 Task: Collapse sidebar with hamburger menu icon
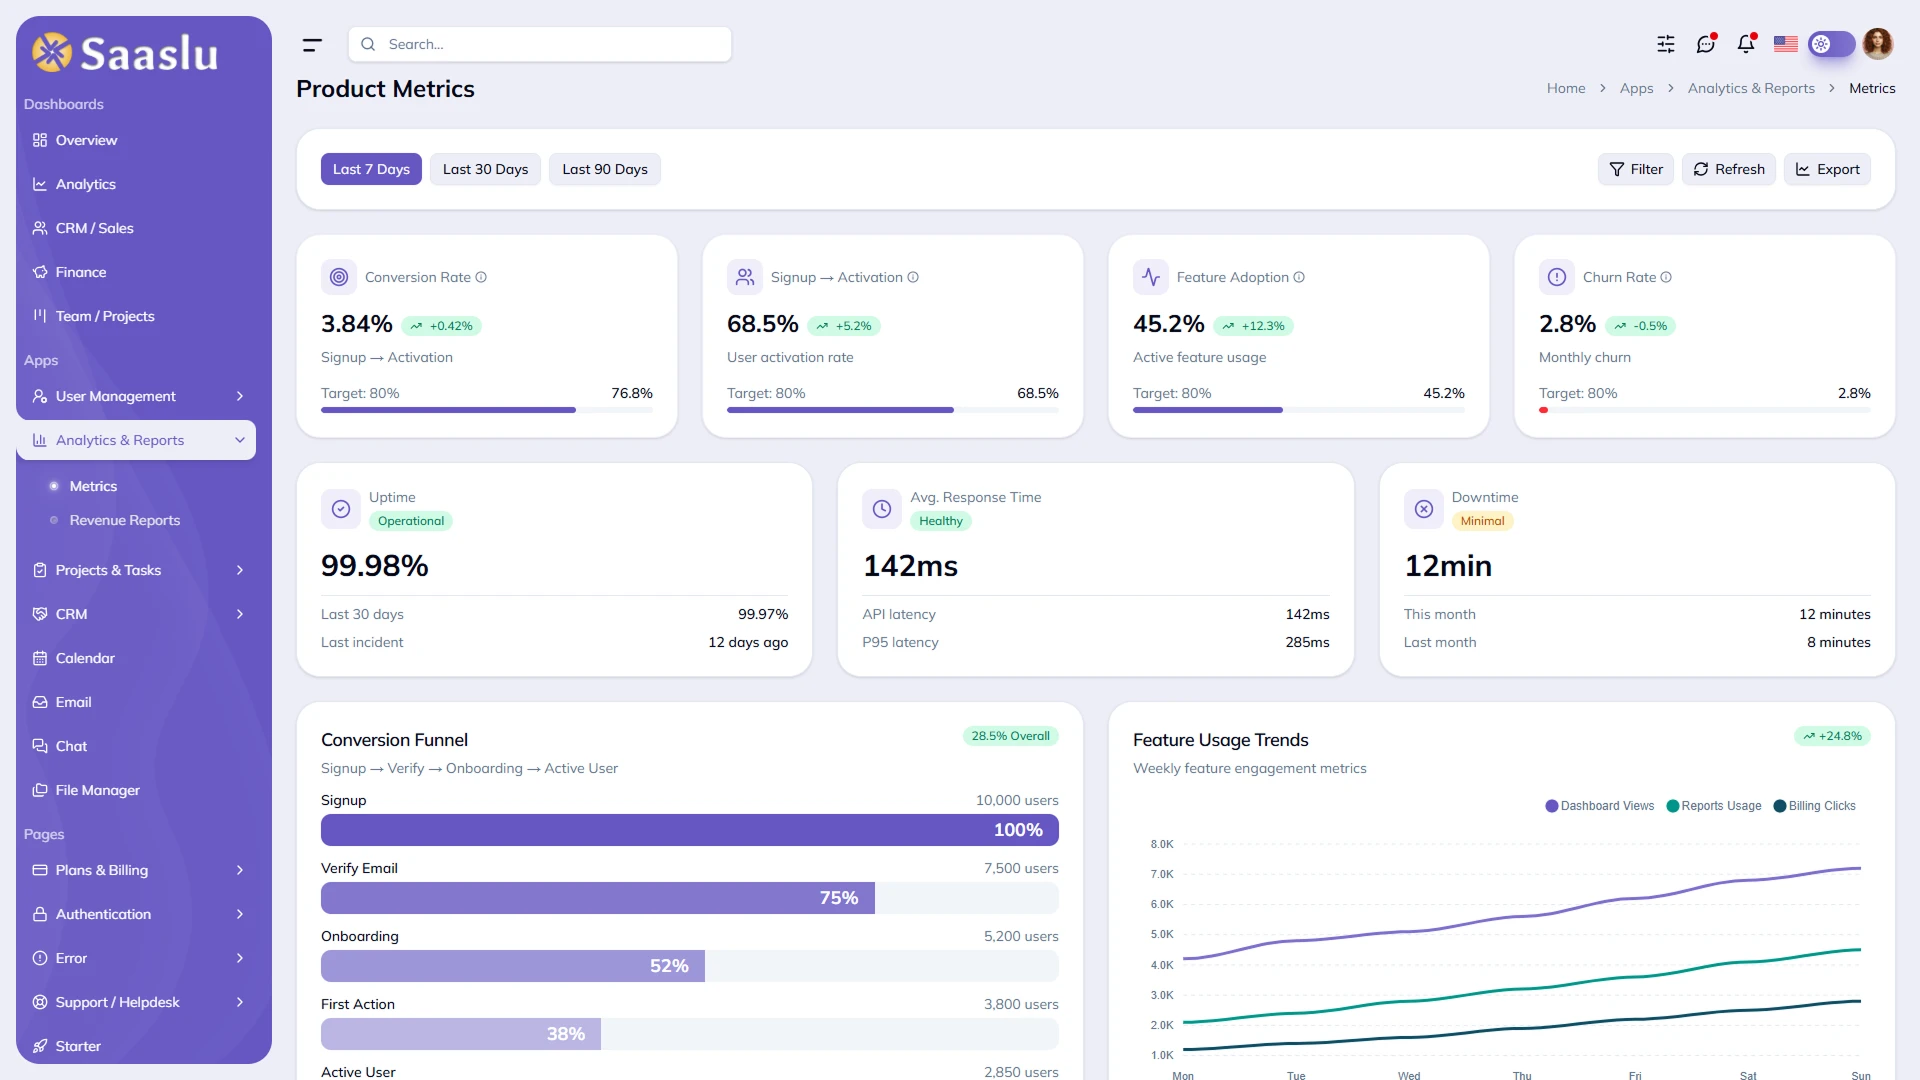pyautogui.click(x=312, y=45)
